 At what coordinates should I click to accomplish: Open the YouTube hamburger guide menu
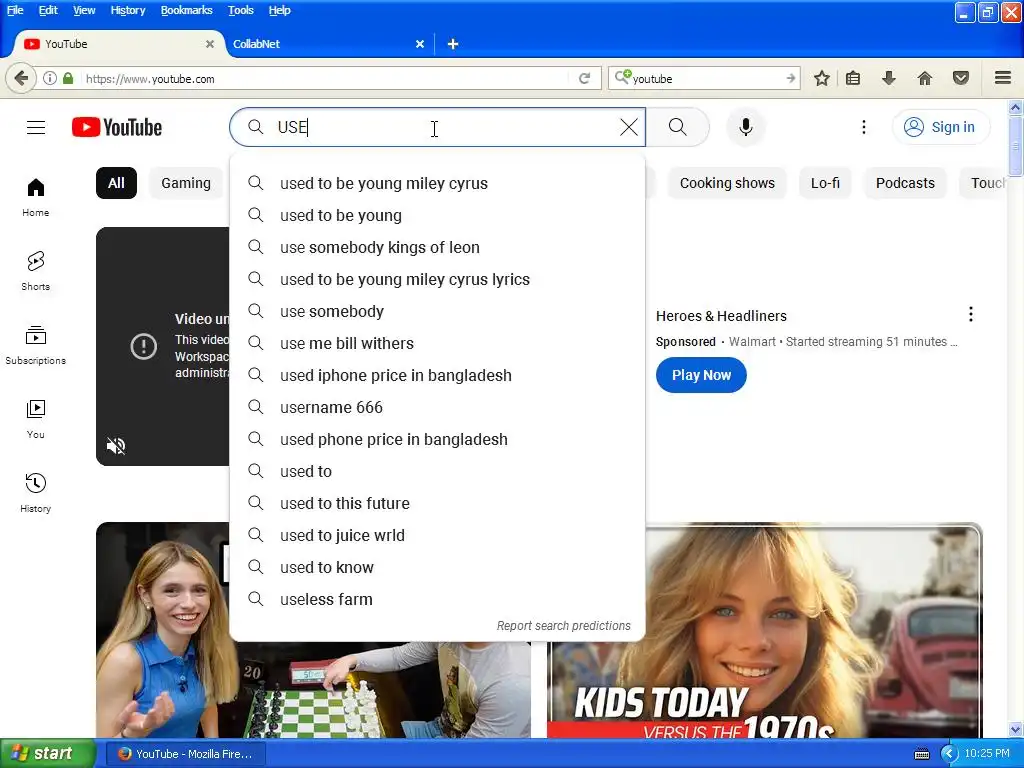coord(36,127)
